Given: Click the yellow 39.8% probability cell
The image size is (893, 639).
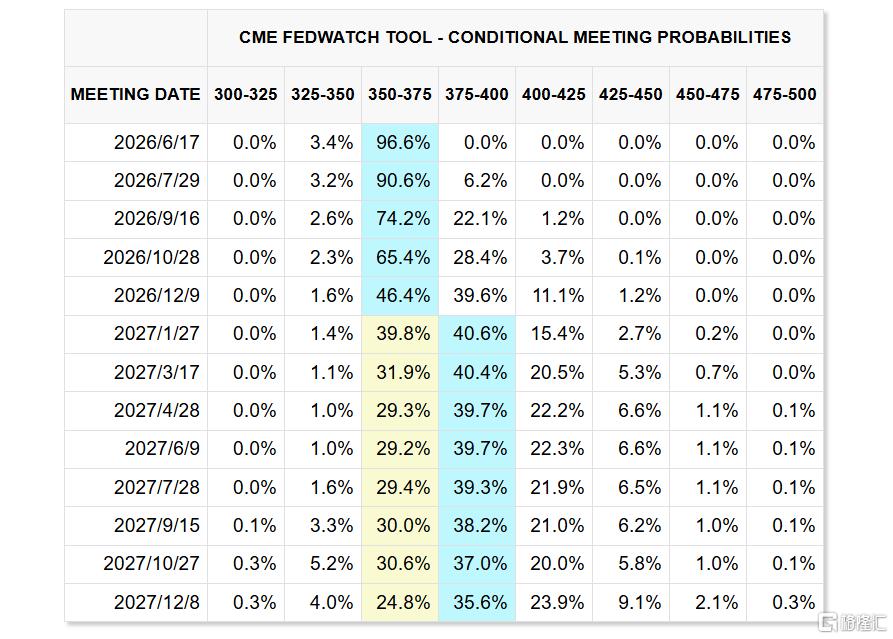Looking at the screenshot, I should pyautogui.click(x=400, y=334).
